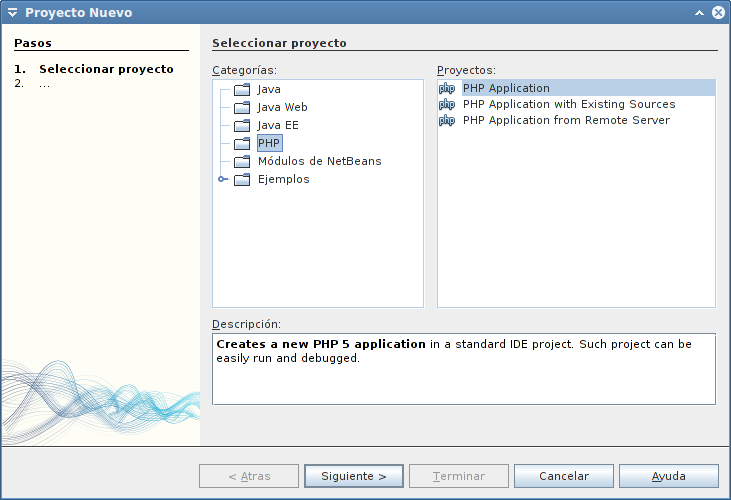731x500 pixels.
Task: Open window menu icon in title bar
Action: (x=13, y=13)
